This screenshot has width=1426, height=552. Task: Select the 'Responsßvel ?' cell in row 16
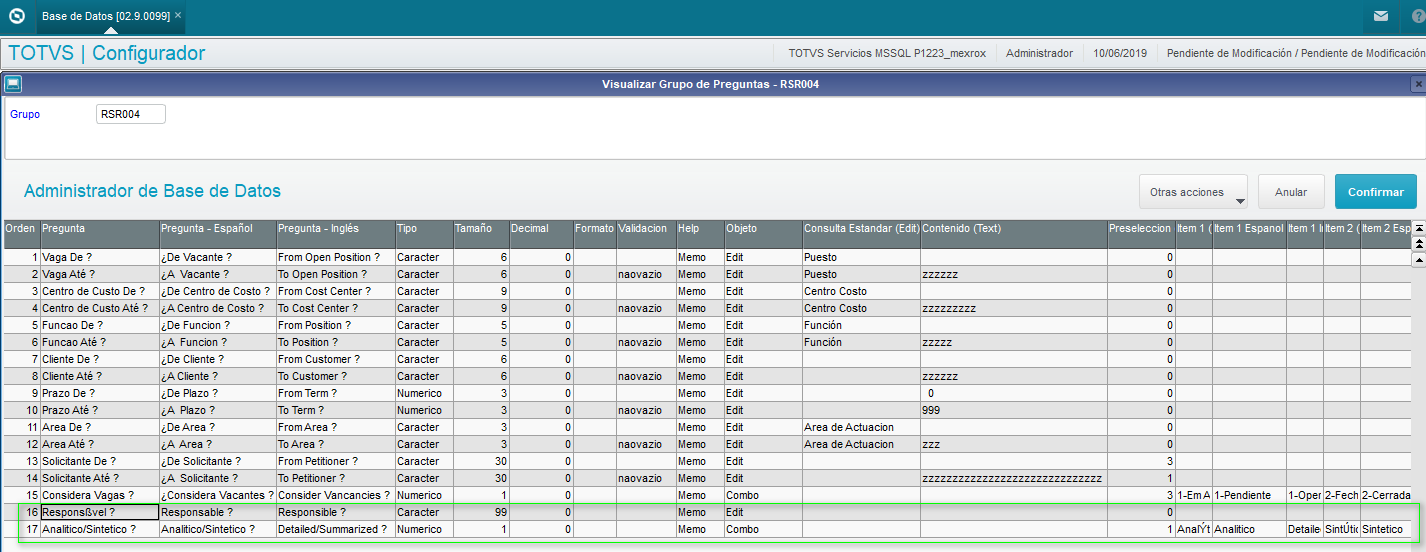point(99,512)
